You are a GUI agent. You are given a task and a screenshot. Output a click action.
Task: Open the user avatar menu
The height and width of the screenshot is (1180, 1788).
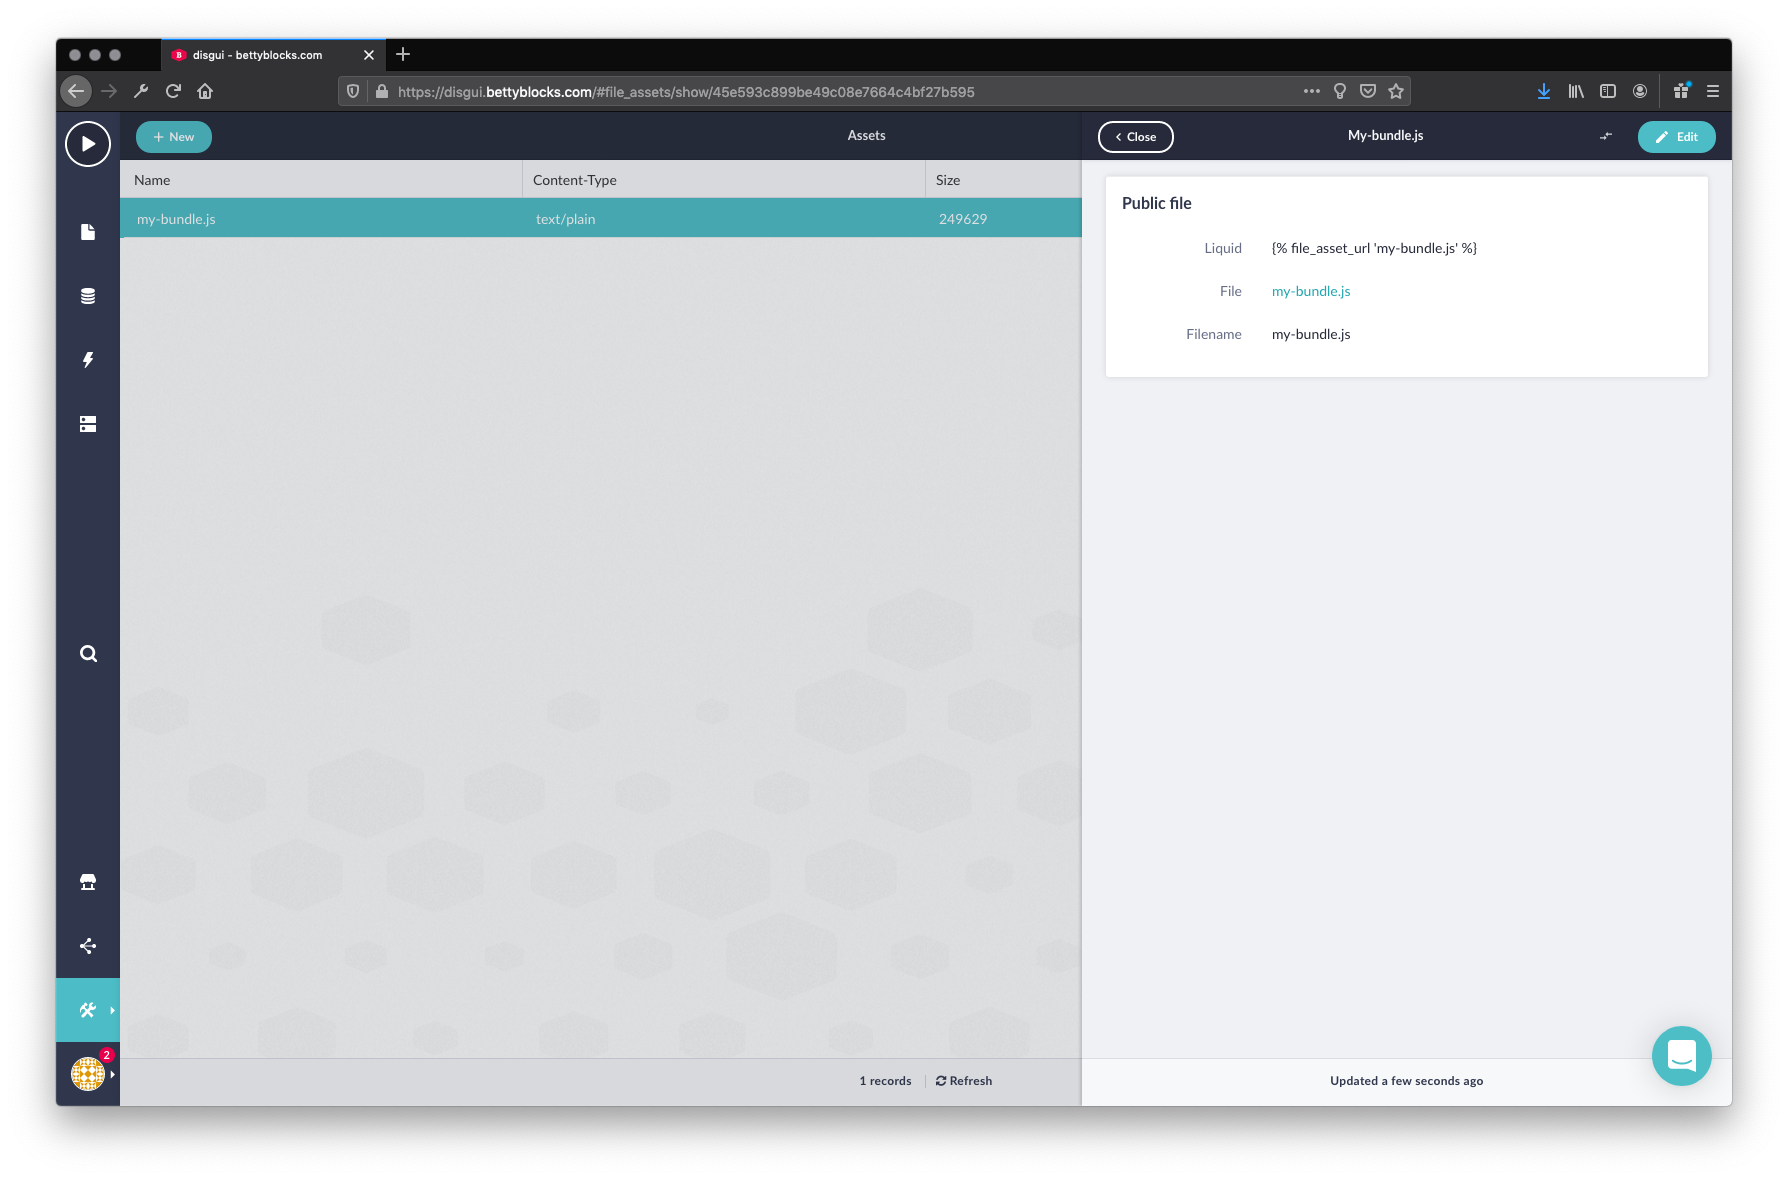tap(88, 1074)
